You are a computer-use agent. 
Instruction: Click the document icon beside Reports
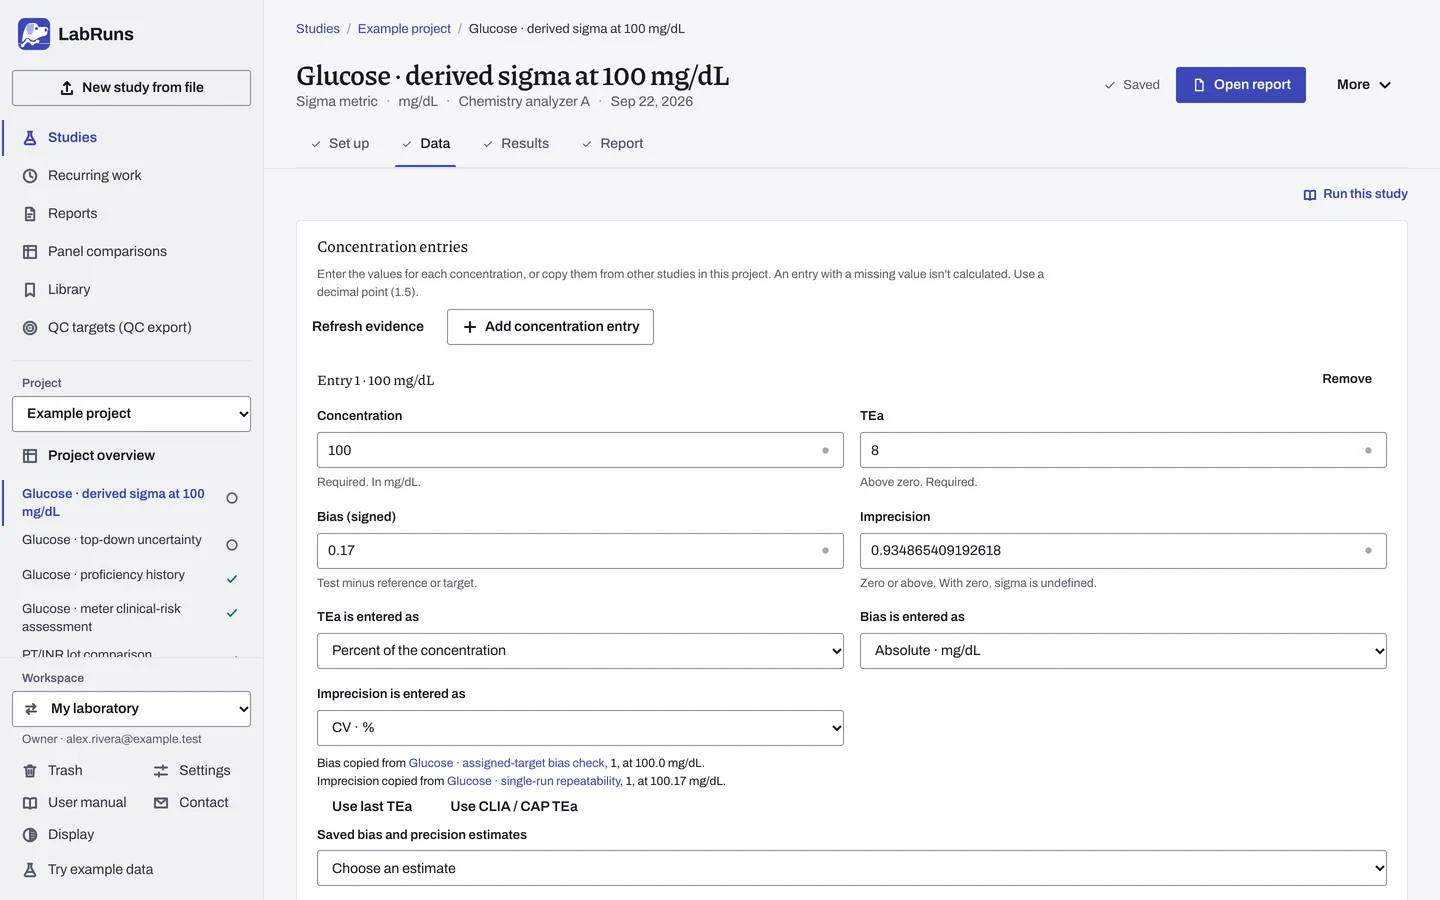30,214
